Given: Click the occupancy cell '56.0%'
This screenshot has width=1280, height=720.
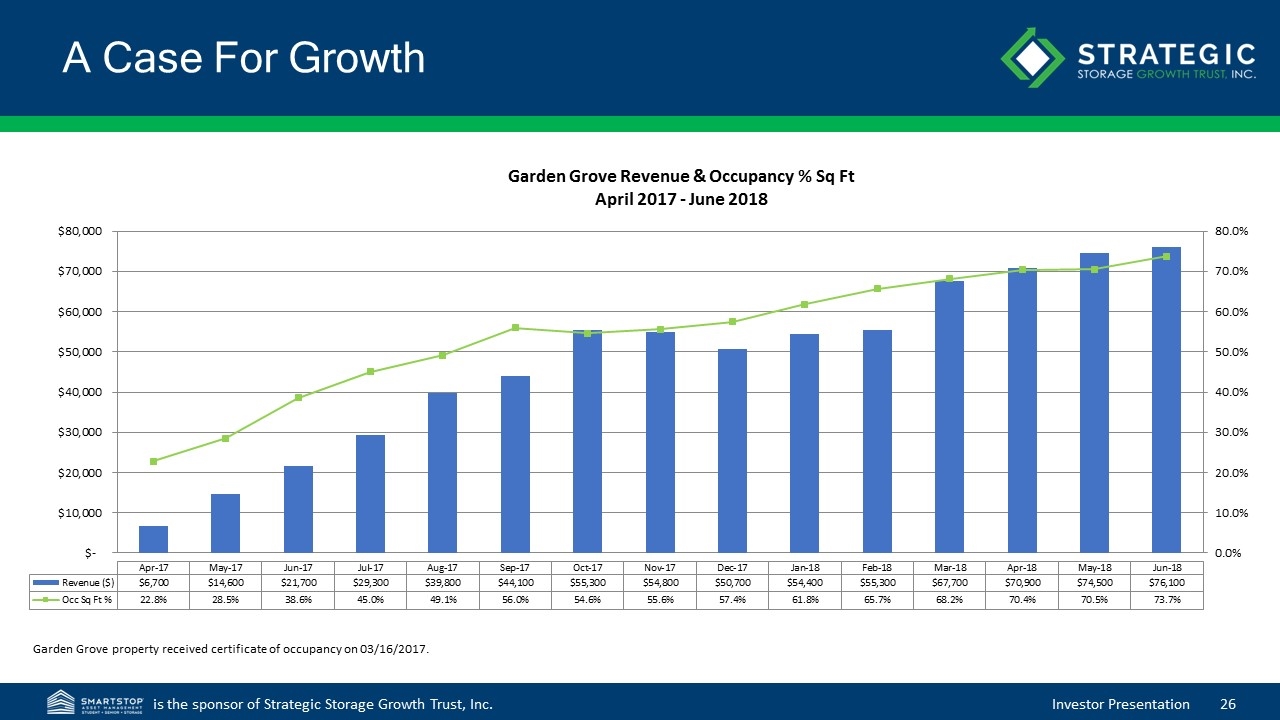Looking at the screenshot, I should pyautogui.click(x=515, y=600).
